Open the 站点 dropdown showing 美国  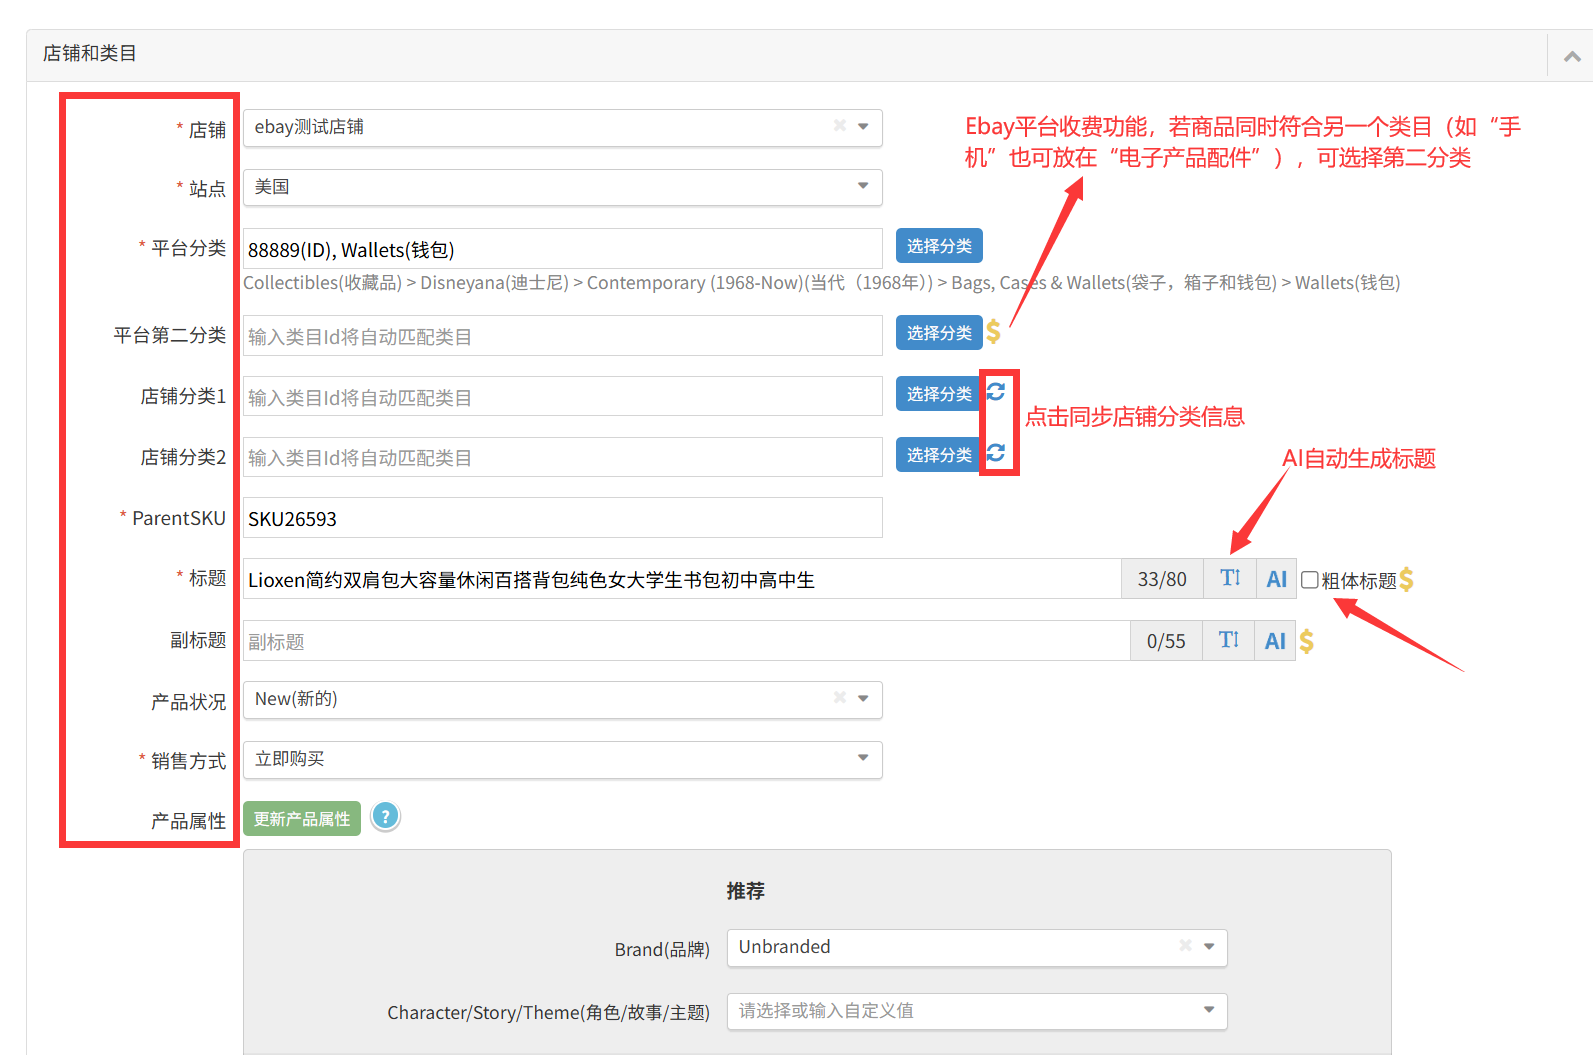(x=562, y=187)
